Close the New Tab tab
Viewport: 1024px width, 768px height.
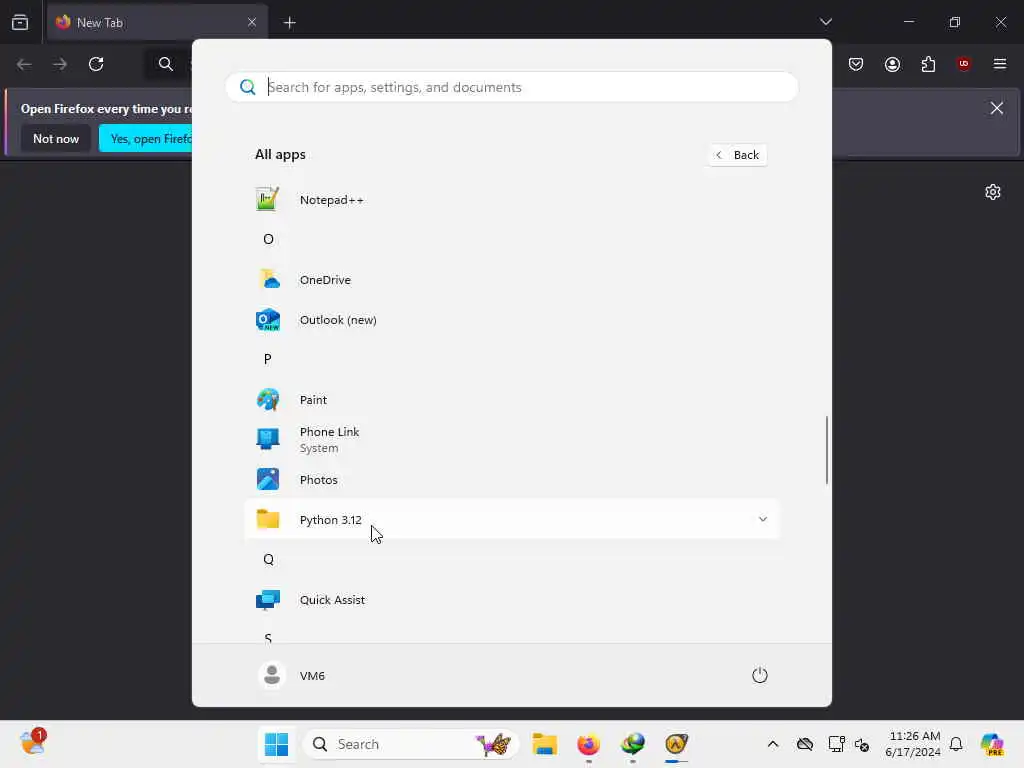[x=252, y=22]
